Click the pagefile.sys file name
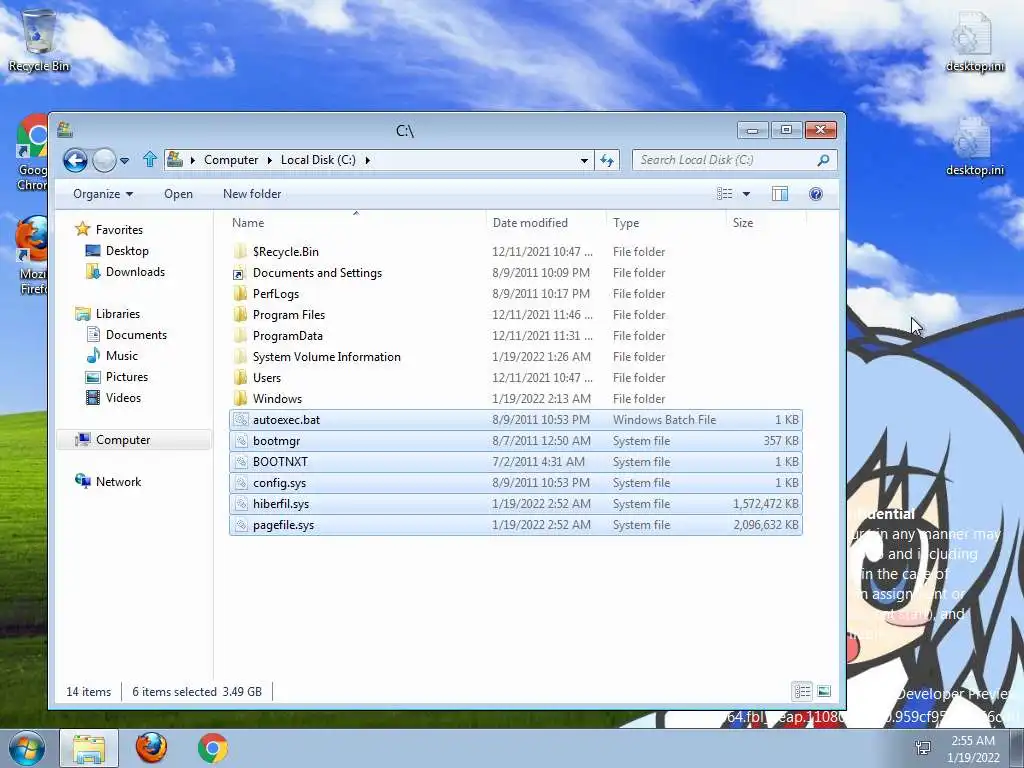This screenshot has width=1024, height=768. 283,524
